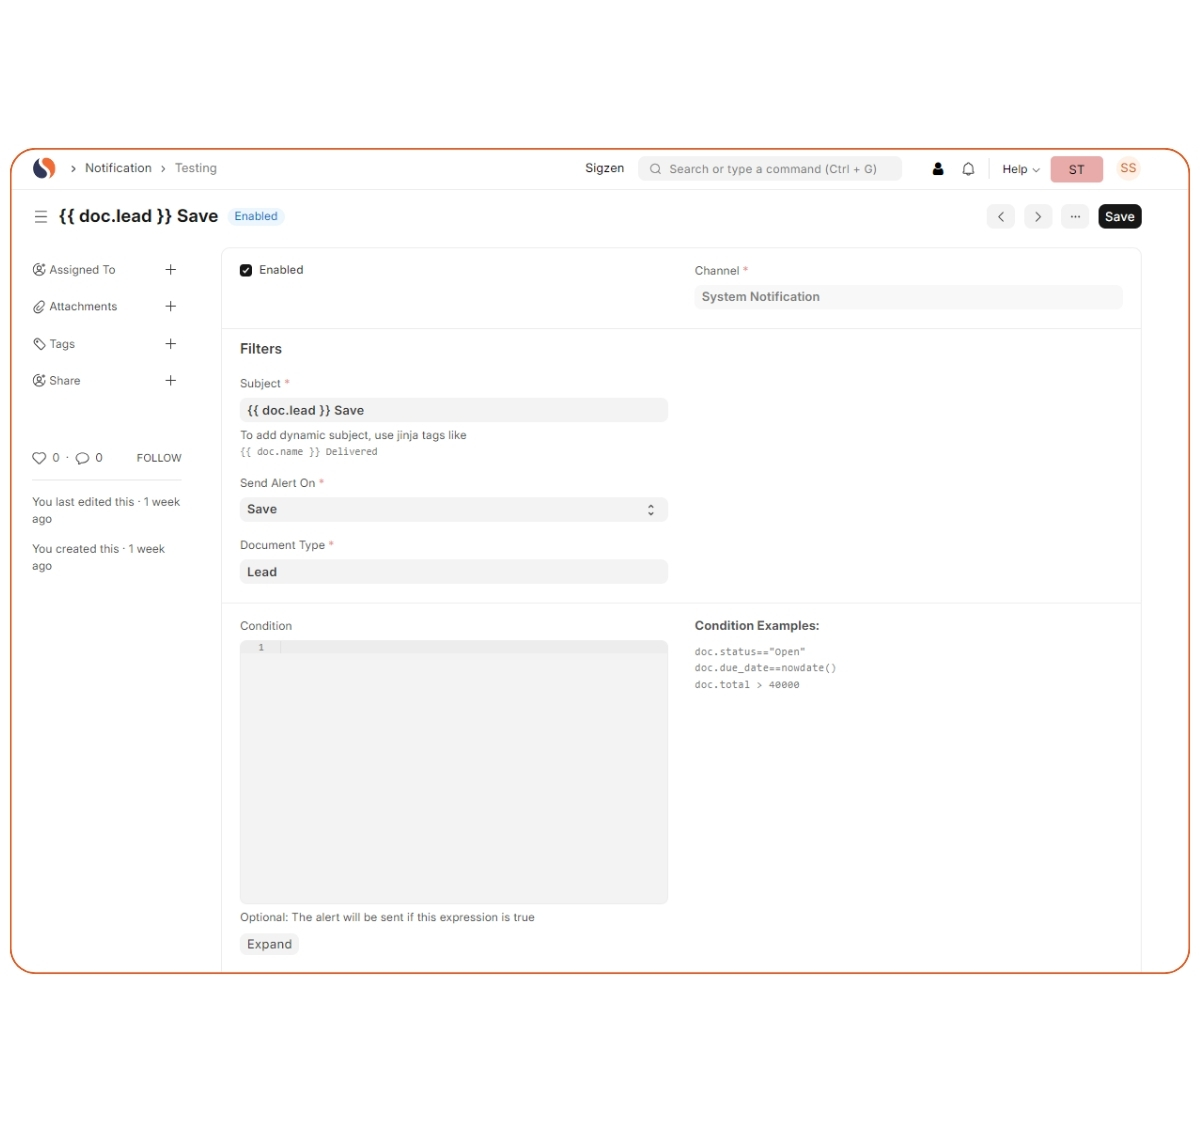Uncheck the Enabled checkbox

coord(246,270)
